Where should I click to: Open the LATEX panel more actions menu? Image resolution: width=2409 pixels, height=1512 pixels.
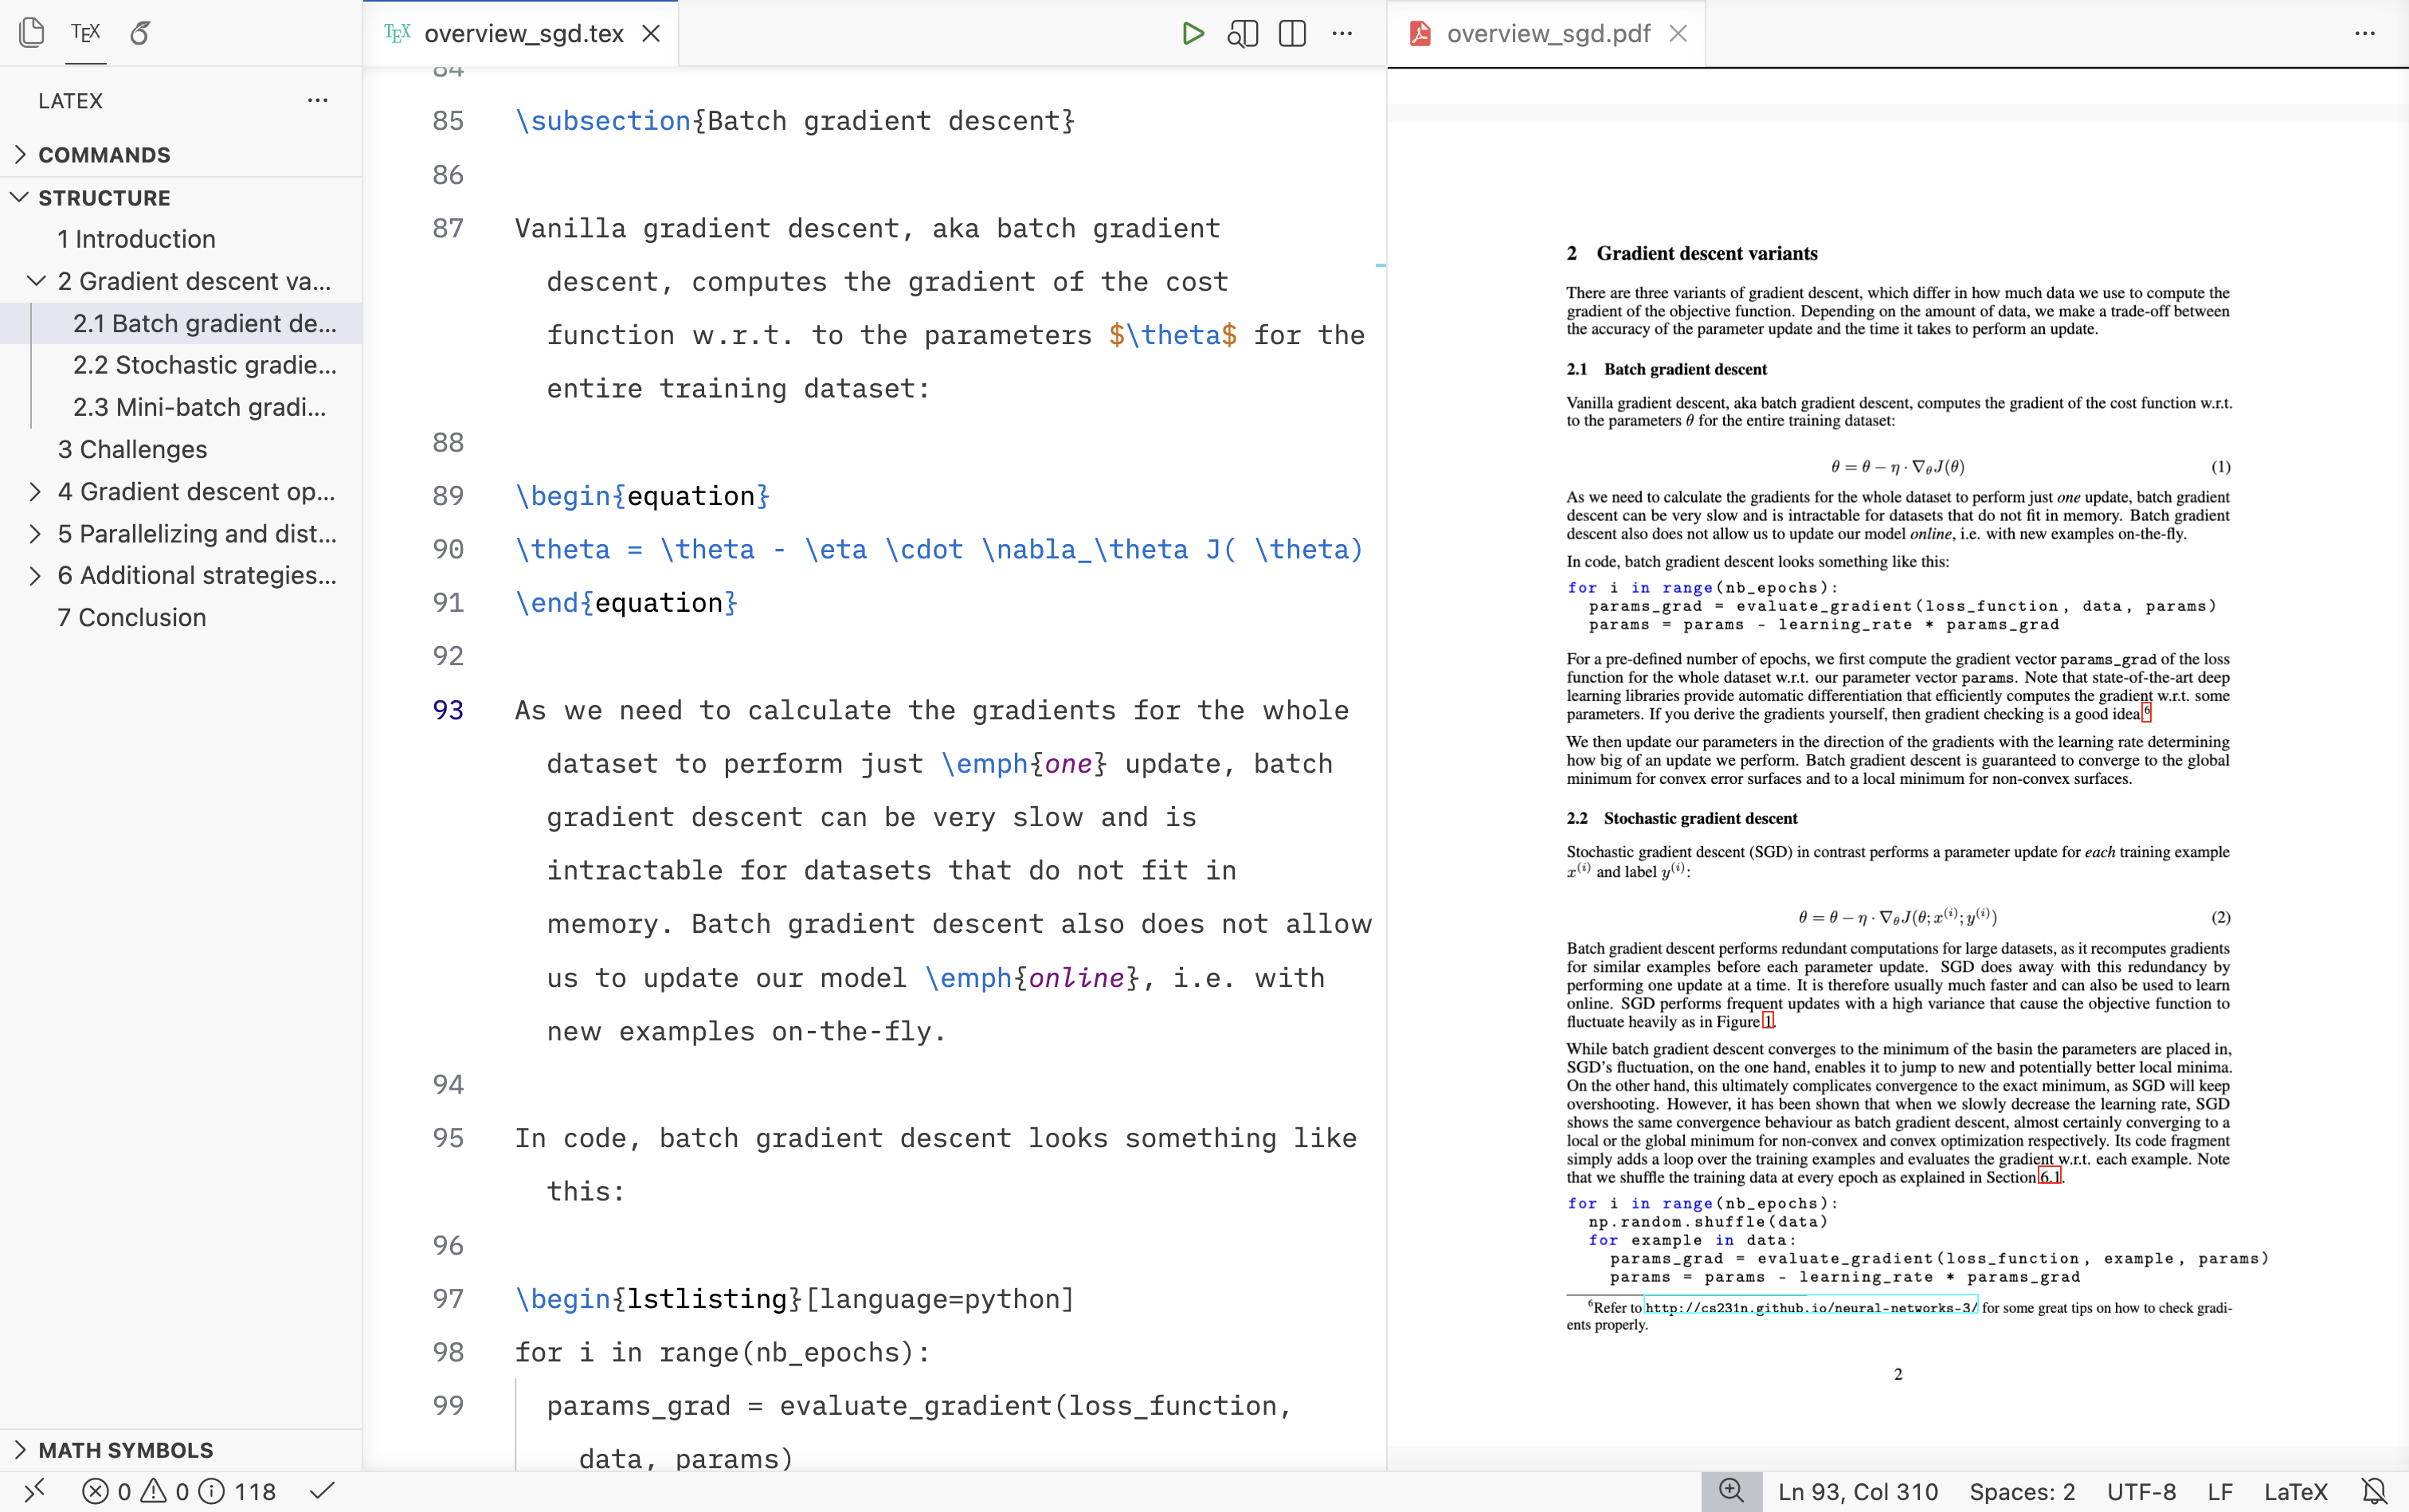tap(318, 100)
